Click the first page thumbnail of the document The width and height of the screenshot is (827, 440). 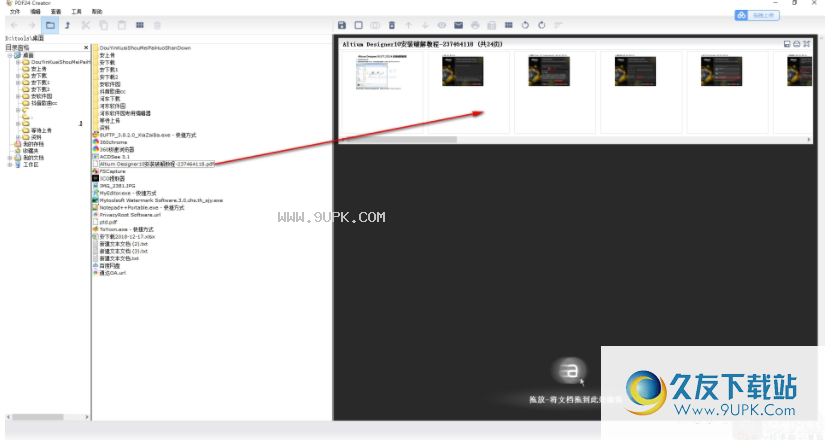pyautogui.click(x=382, y=92)
